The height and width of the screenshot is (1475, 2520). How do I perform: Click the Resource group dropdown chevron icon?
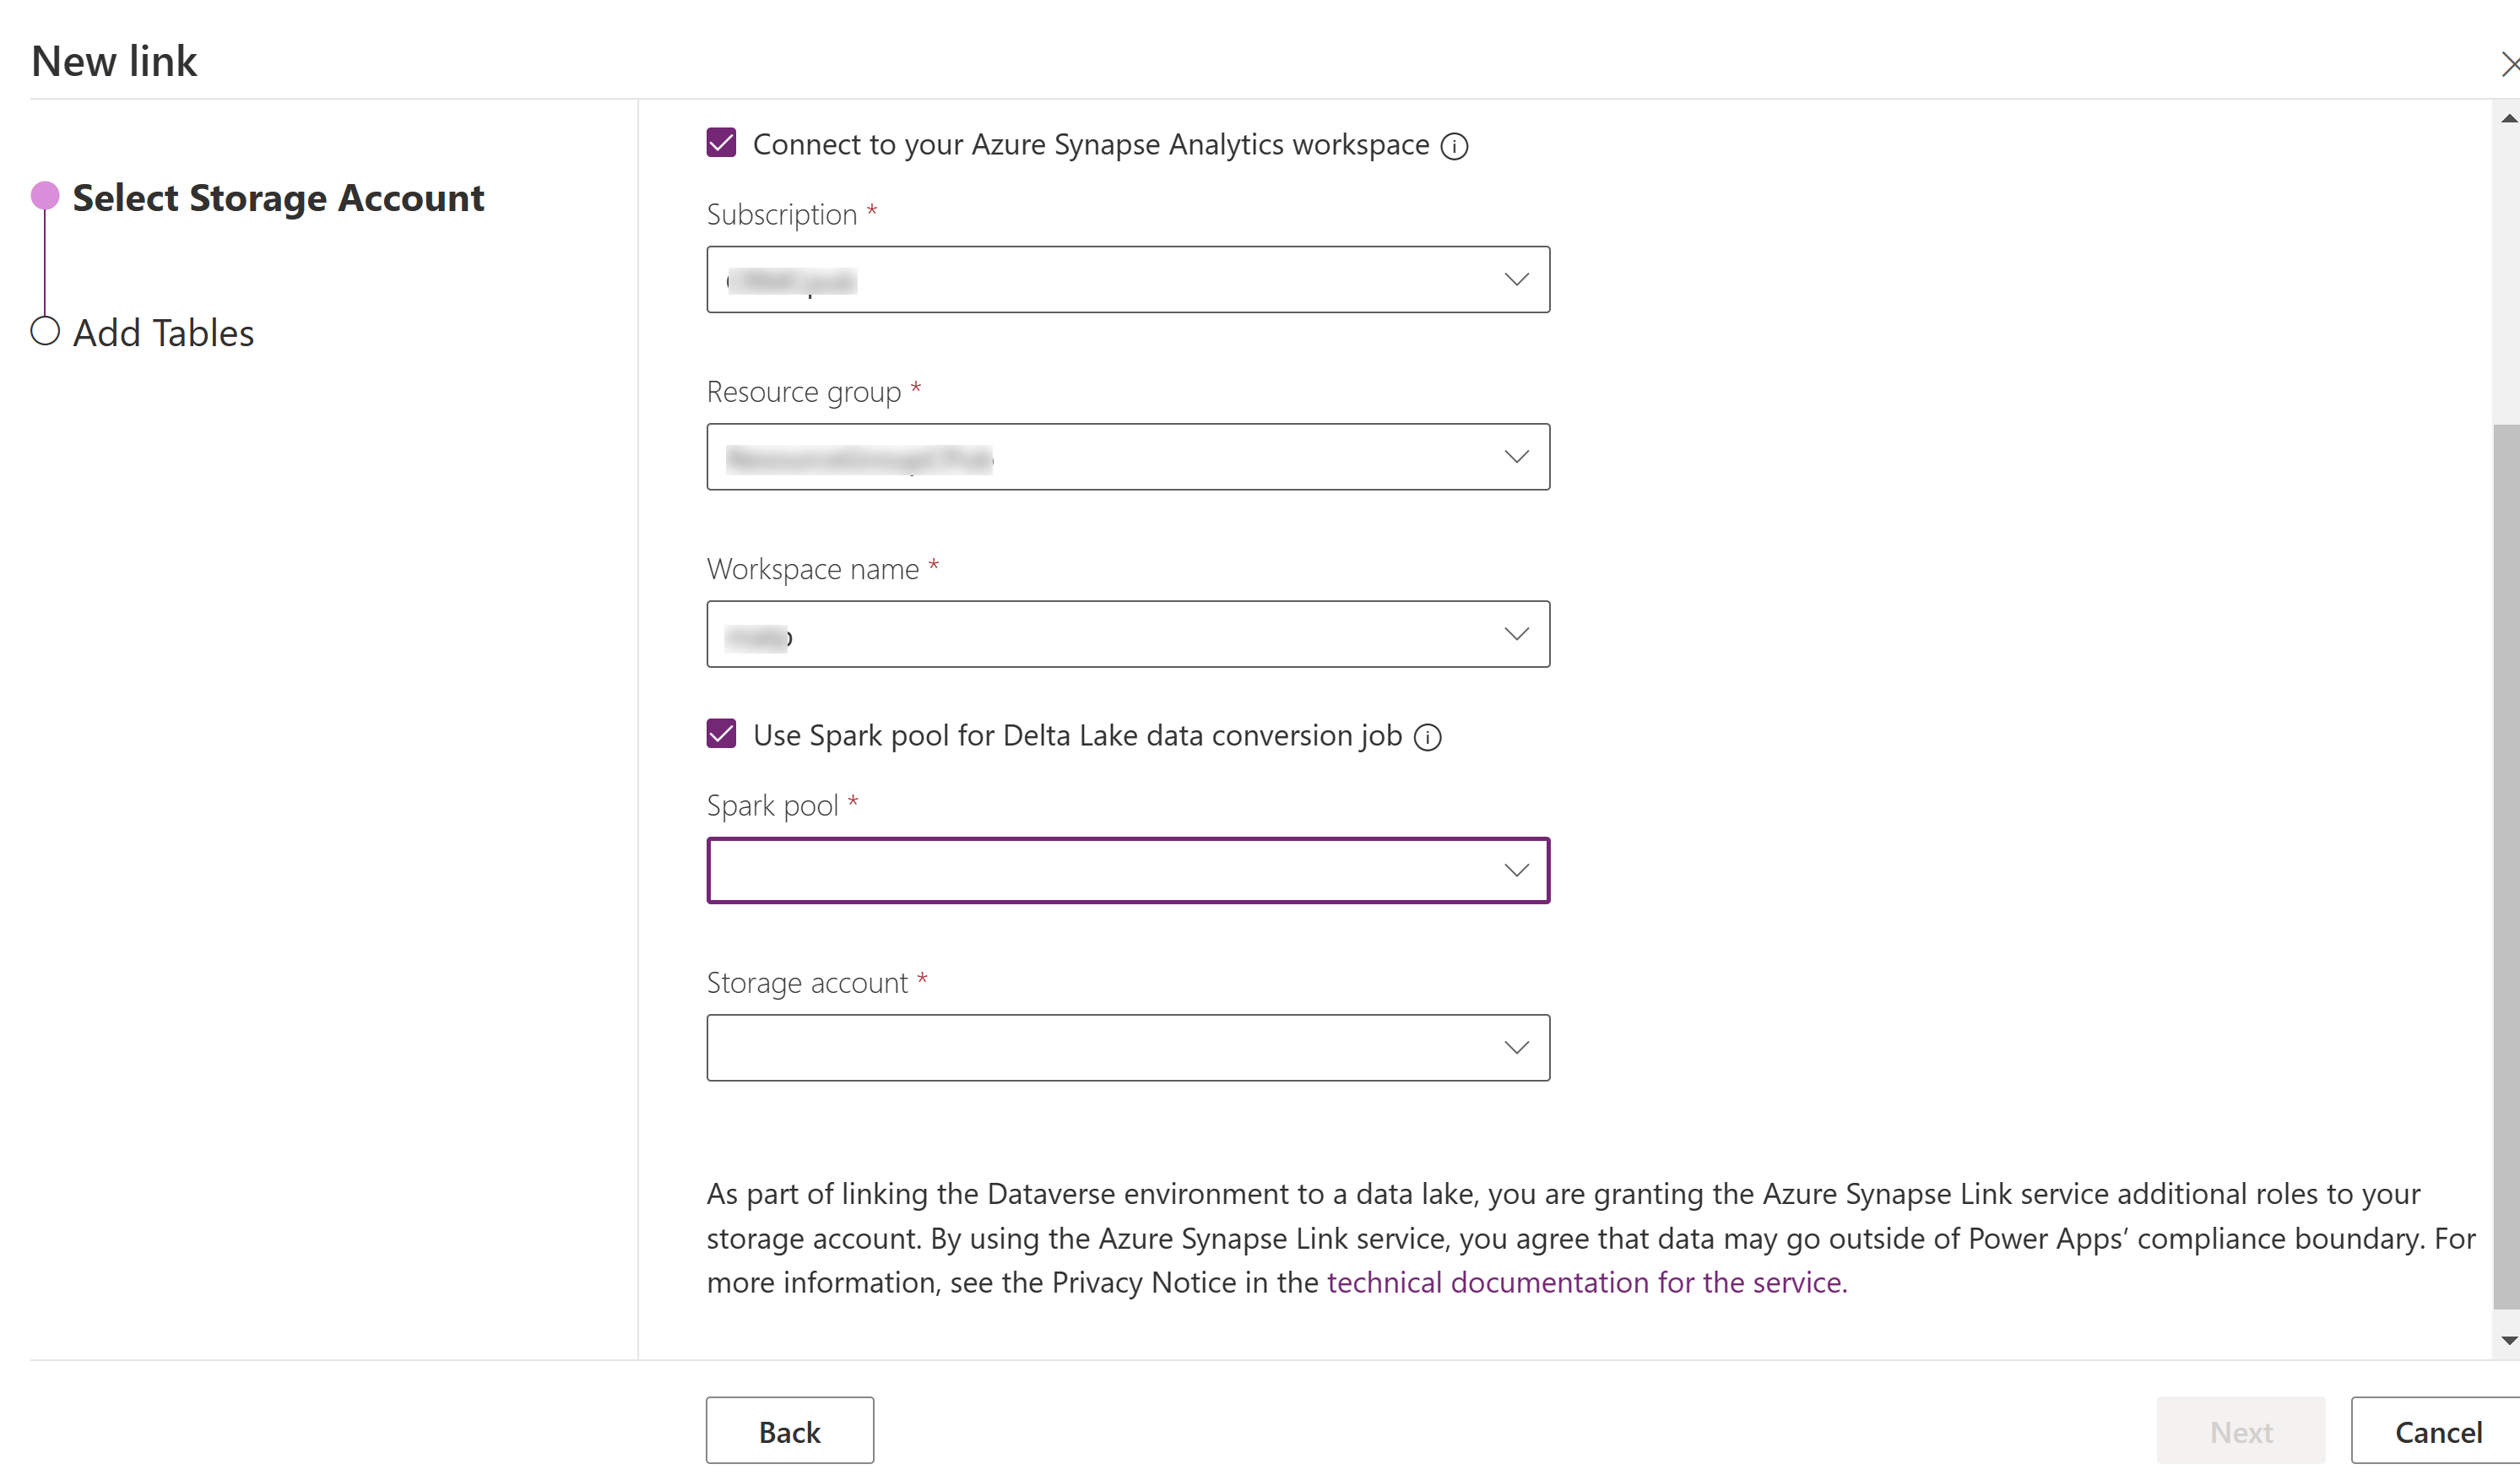[x=1513, y=457]
